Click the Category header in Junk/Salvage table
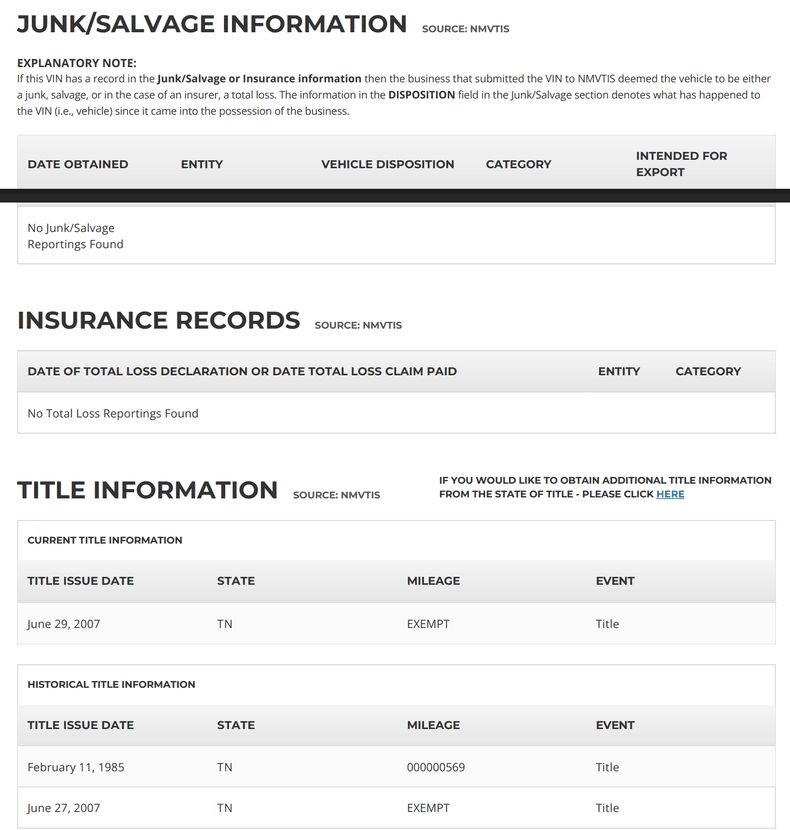Screen dimensions: 790x830 click(x=518, y=164)
